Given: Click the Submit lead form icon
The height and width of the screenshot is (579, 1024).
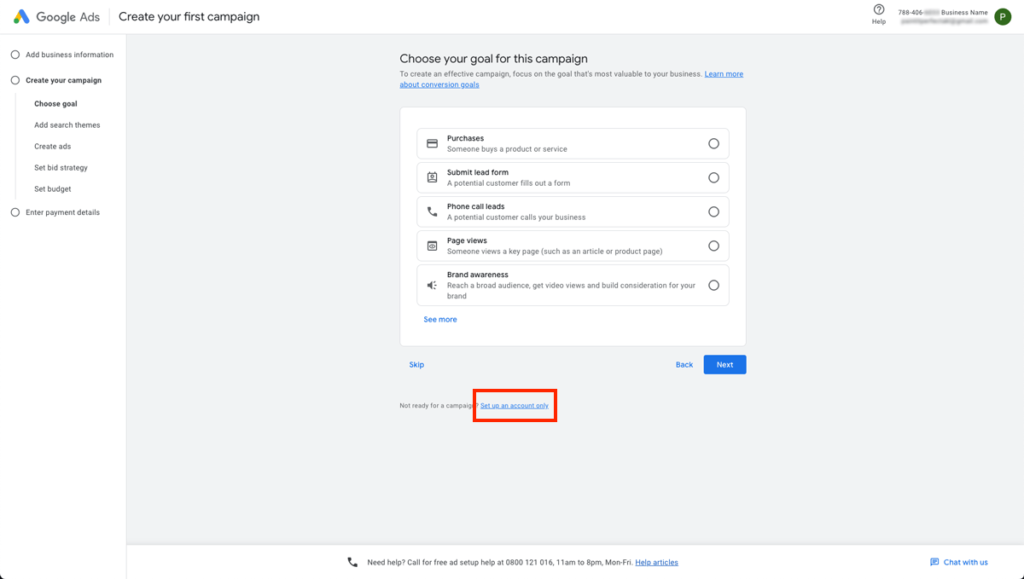Looking at the screenshot, I should click(x=432, y=178).
